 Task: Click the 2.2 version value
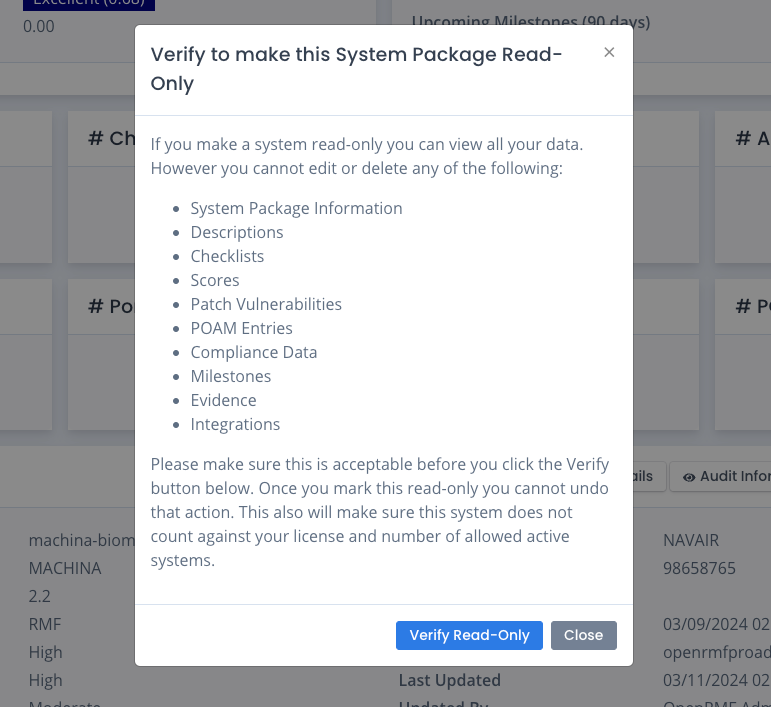[39, 596]
